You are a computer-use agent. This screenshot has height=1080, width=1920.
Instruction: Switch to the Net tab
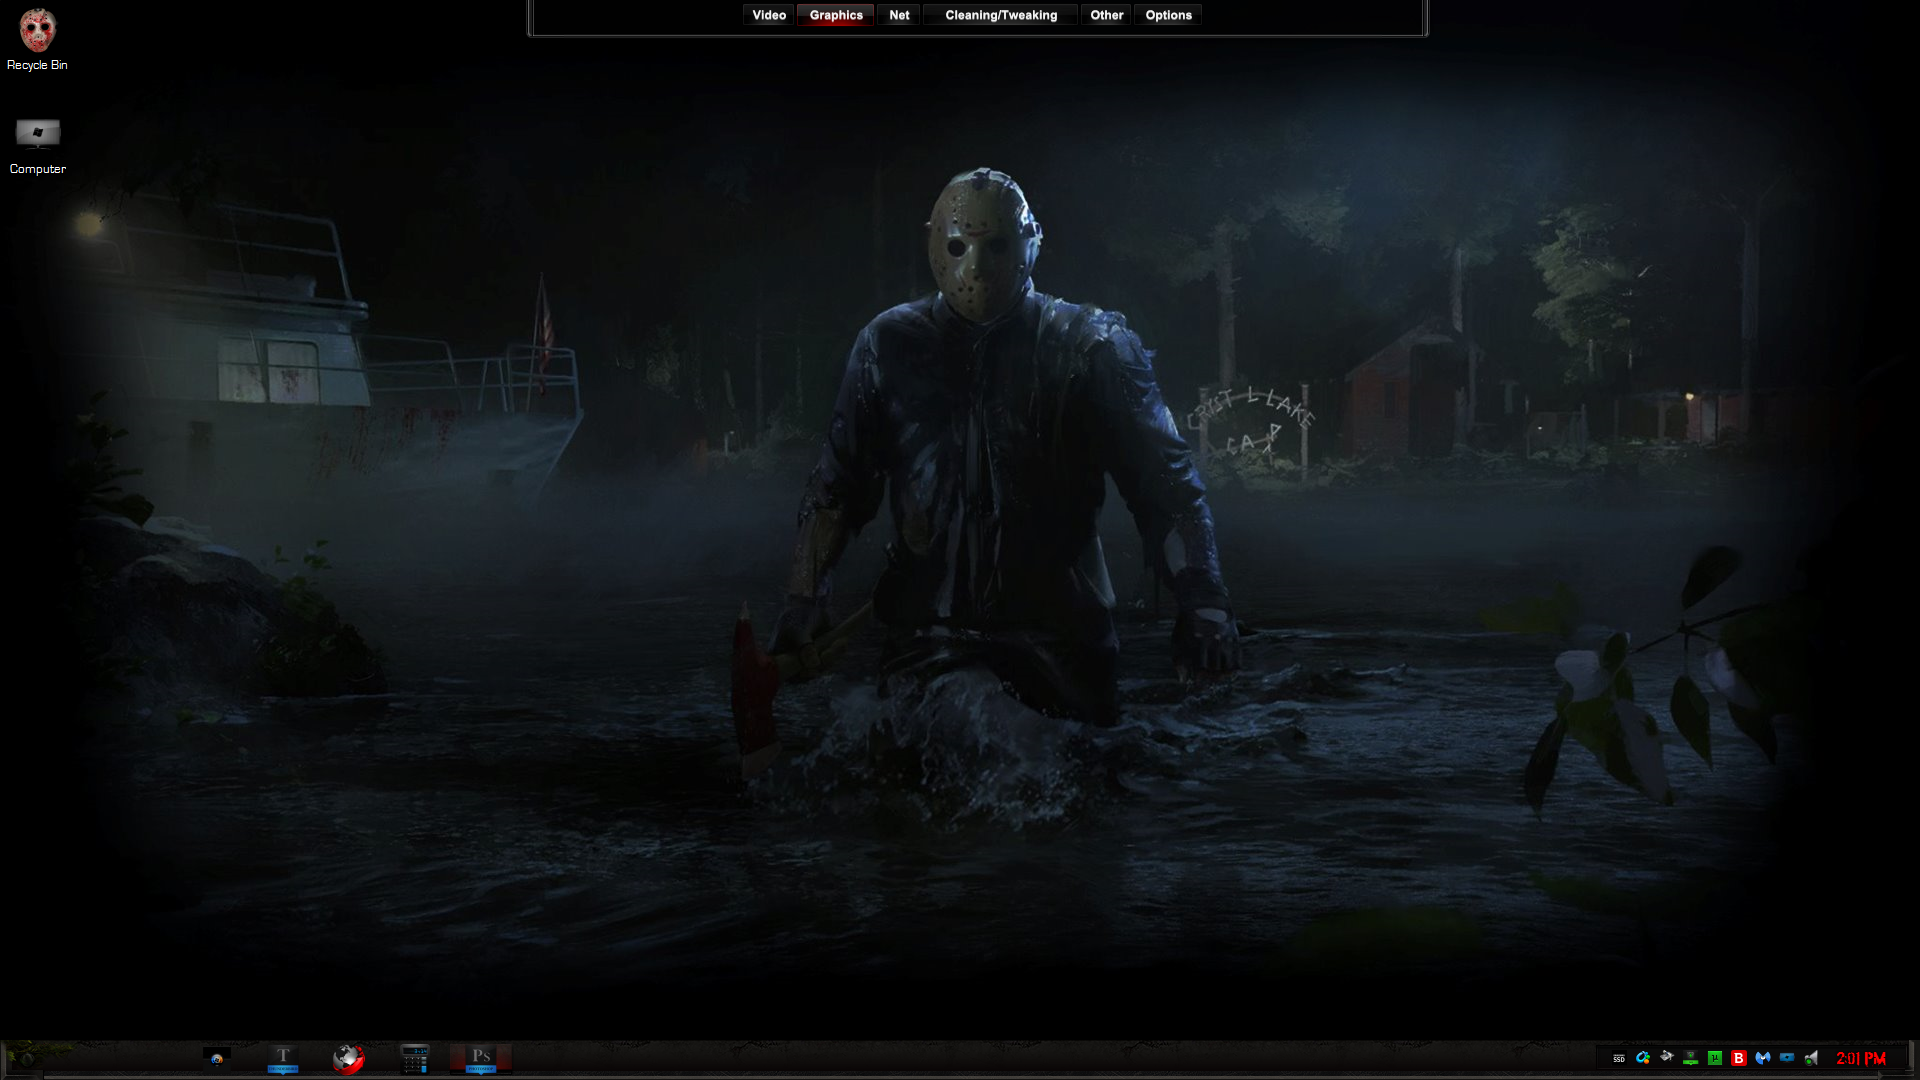click(x=899, y=15)
